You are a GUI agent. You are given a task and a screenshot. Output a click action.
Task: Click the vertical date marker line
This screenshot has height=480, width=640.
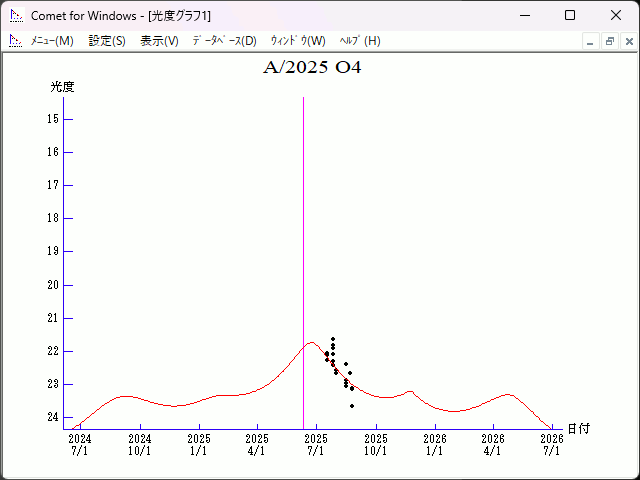click(x=304, y=250)
